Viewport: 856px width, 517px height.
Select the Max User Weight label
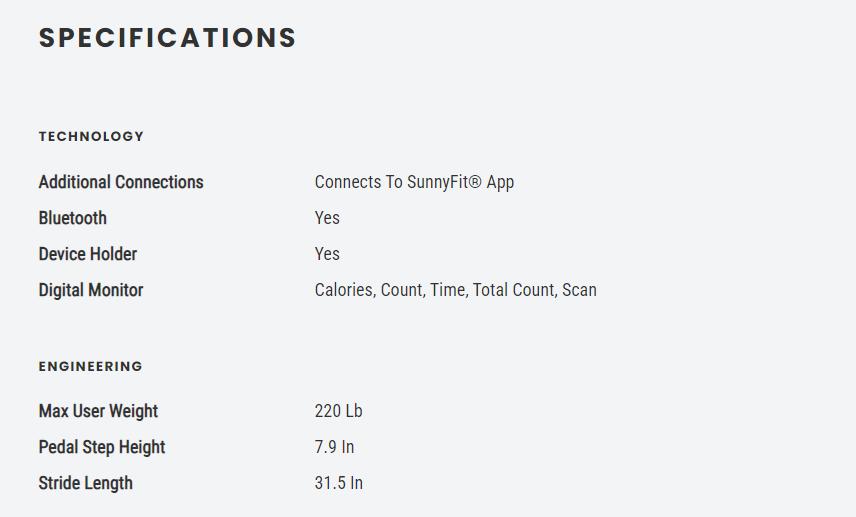[x=98, y=411]
